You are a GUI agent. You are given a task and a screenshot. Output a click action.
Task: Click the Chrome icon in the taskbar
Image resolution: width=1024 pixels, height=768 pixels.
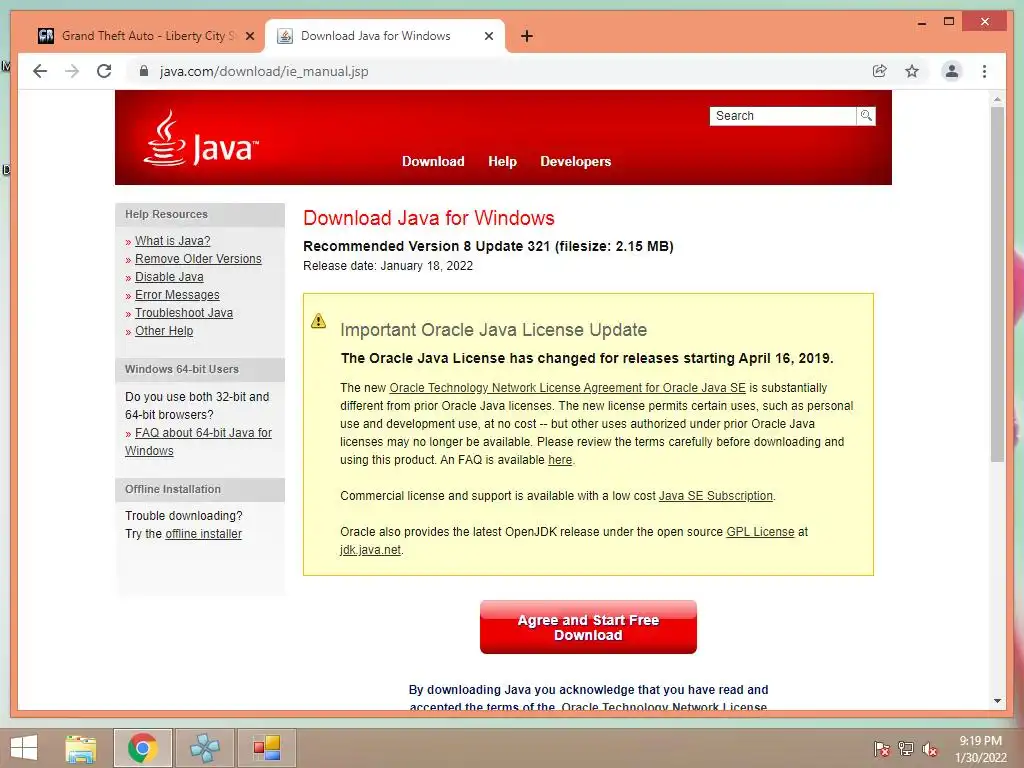click(142, 748)
